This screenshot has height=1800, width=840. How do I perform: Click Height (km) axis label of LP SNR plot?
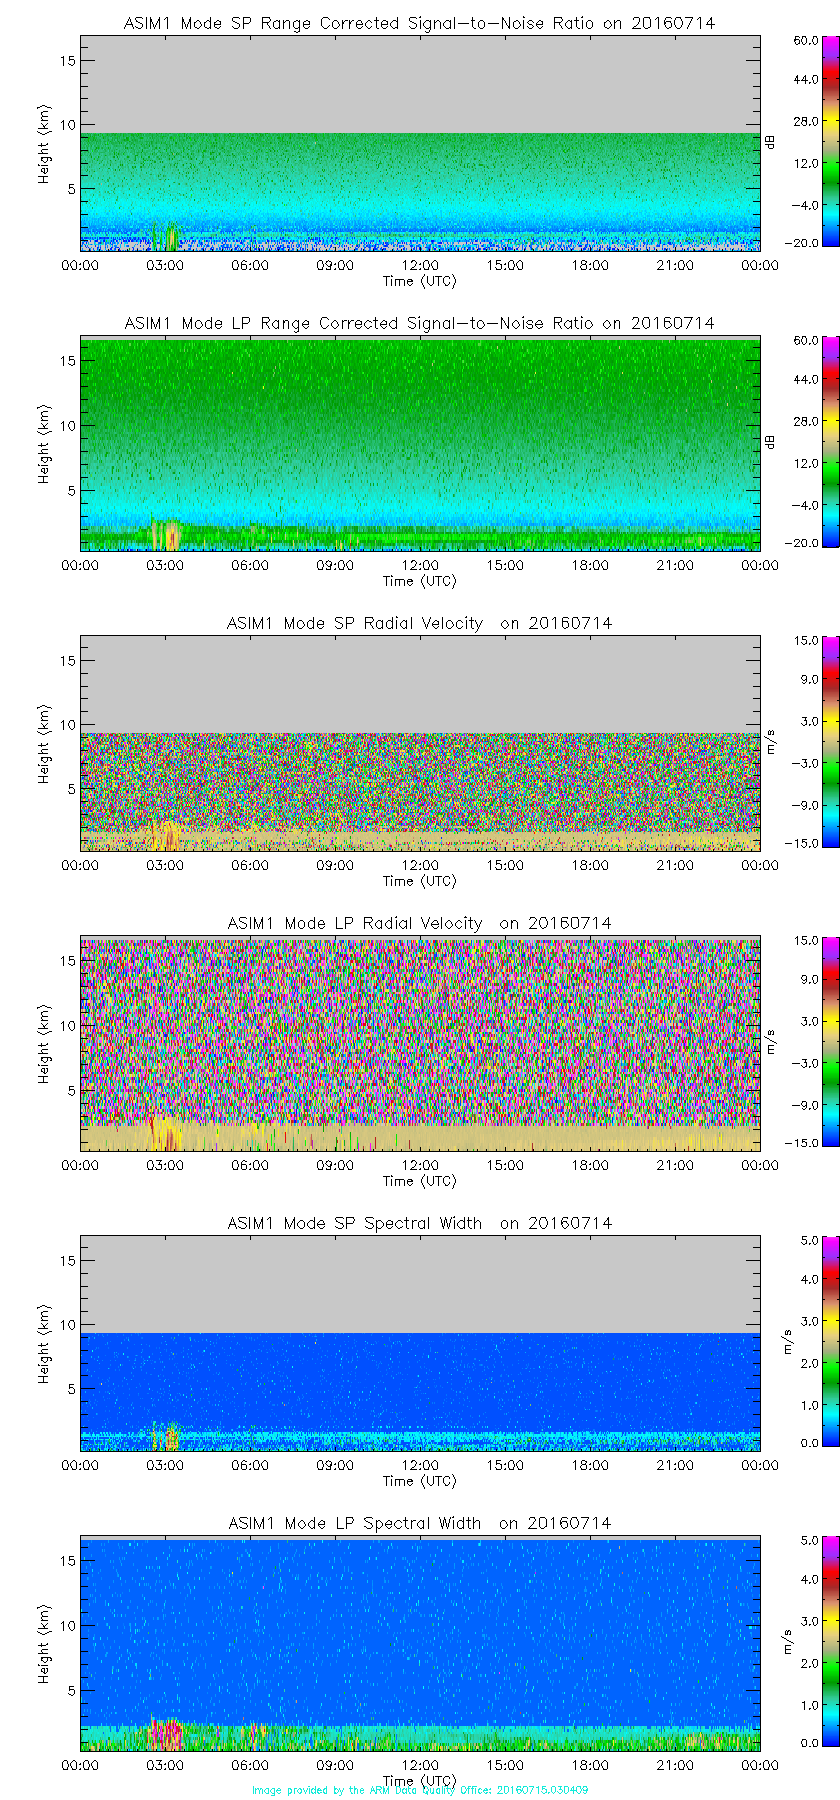tap(44, 444)
